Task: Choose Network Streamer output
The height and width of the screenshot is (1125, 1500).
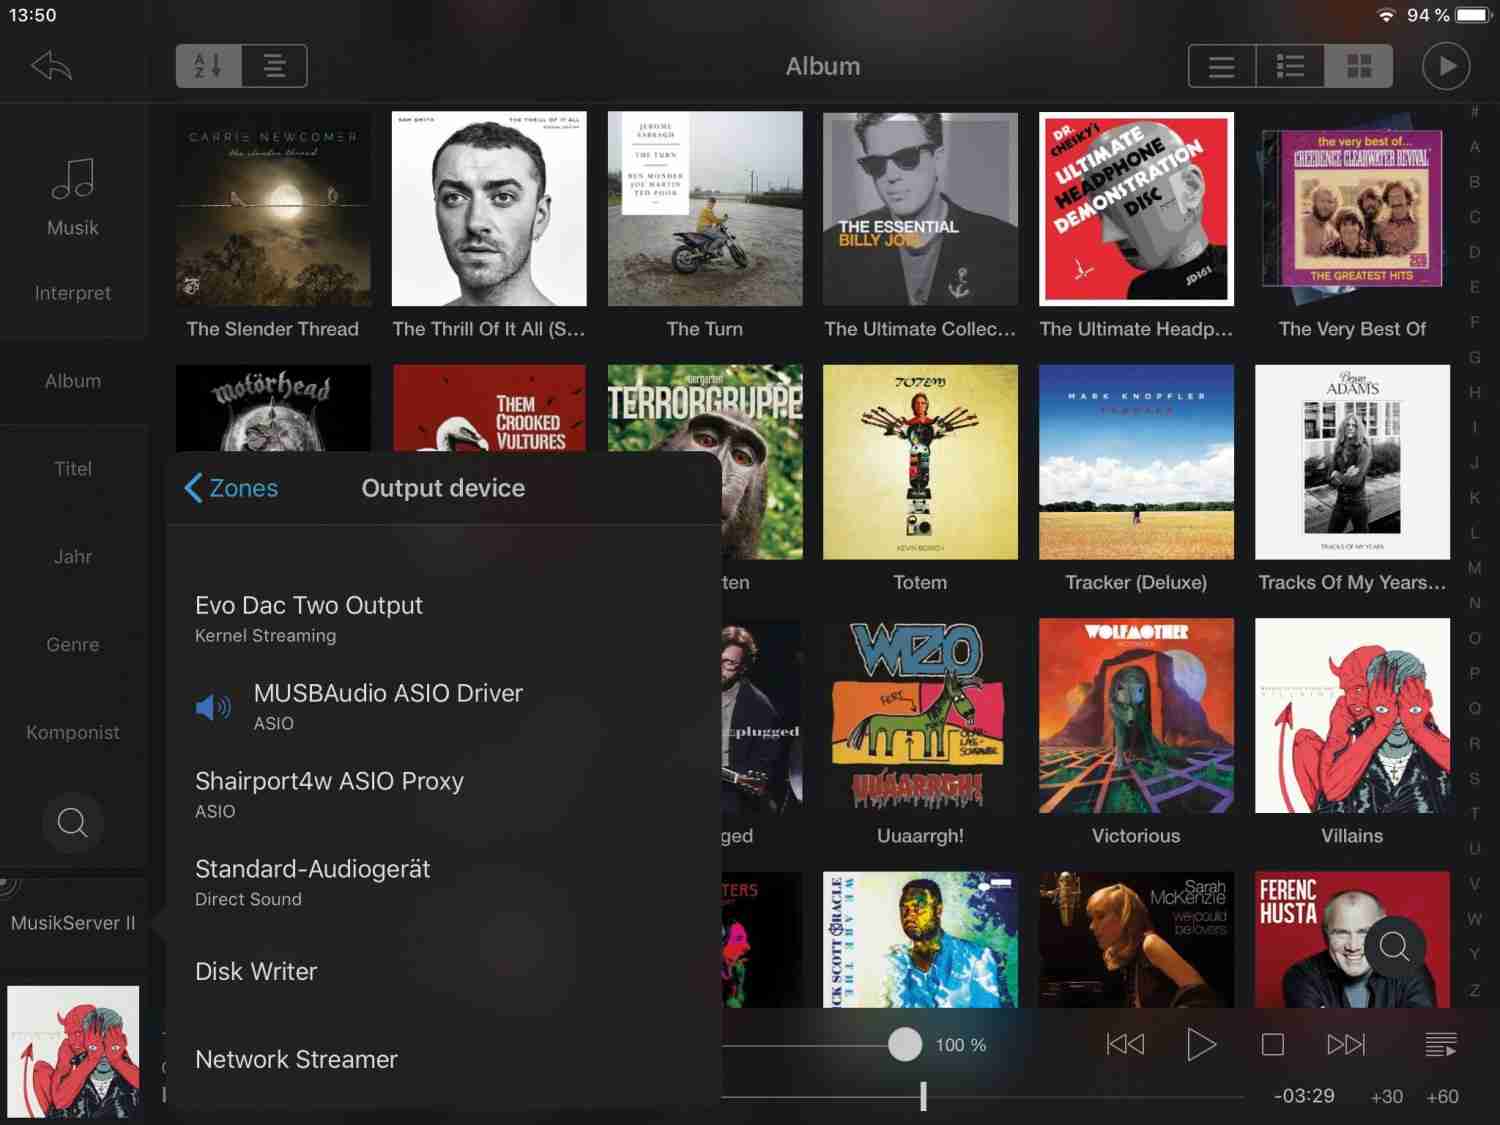Action: pyautogui.click(x=444, y=1059)
